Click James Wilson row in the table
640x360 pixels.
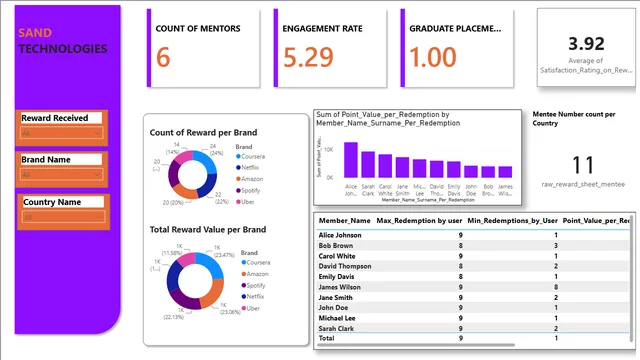click(x=473, y=287)
